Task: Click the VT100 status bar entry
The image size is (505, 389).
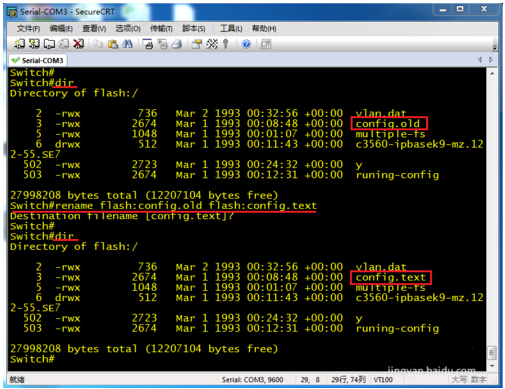Action: click(383, 380)
